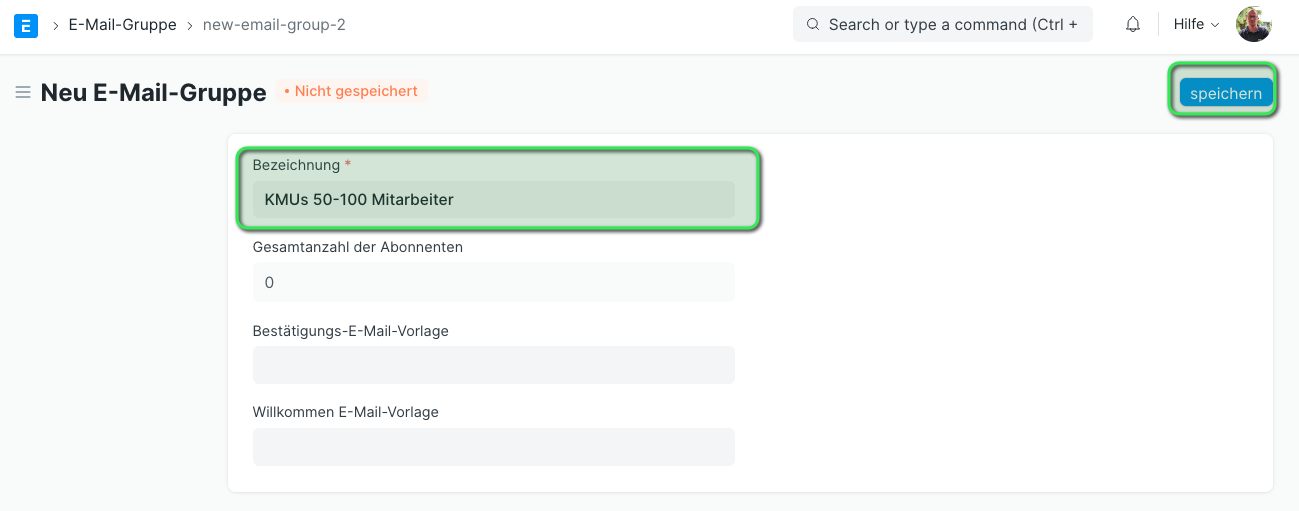Open the user avatar menu

1253,24
